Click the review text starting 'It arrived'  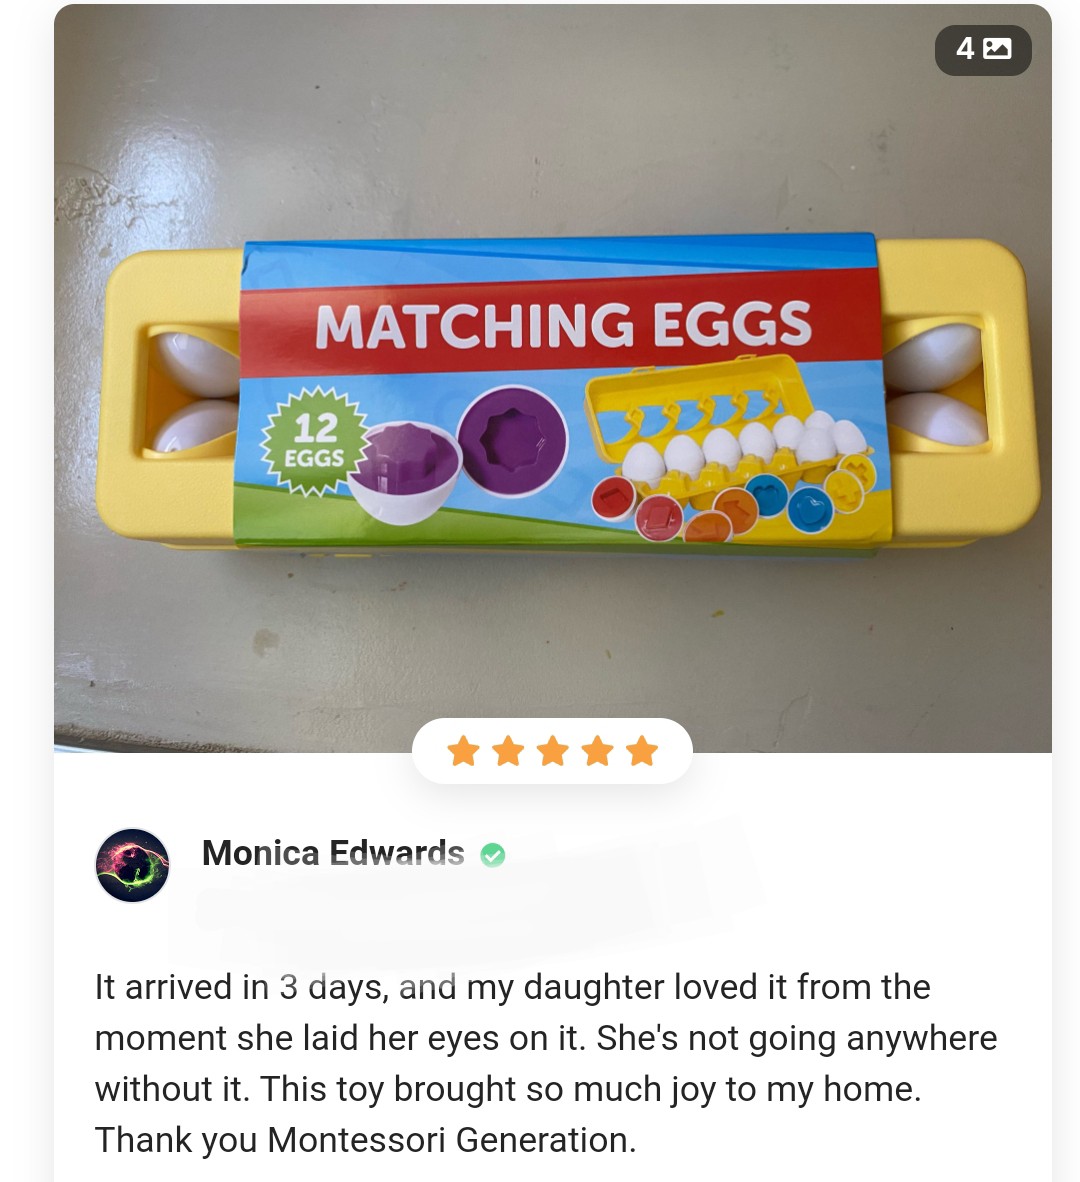tap(546, 1063)
